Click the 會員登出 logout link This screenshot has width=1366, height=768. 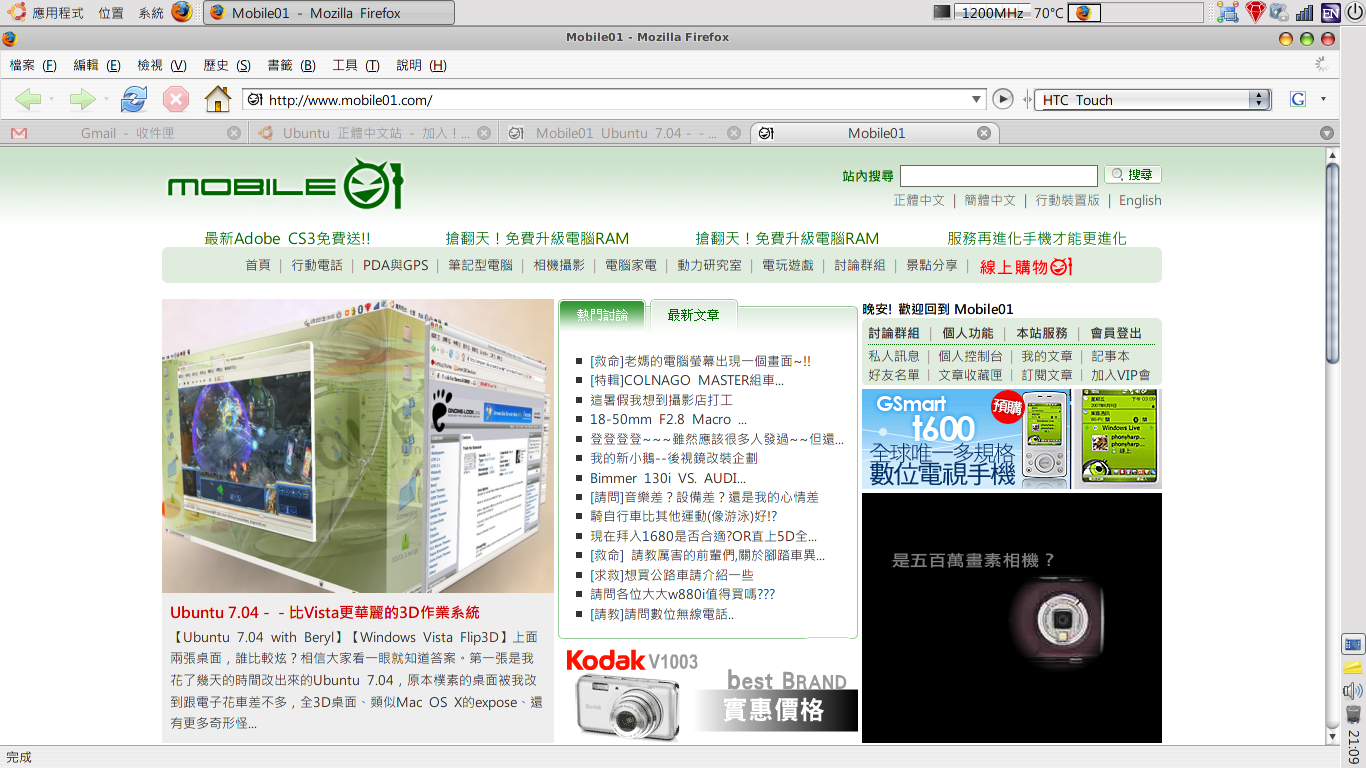pos(1116,333)
